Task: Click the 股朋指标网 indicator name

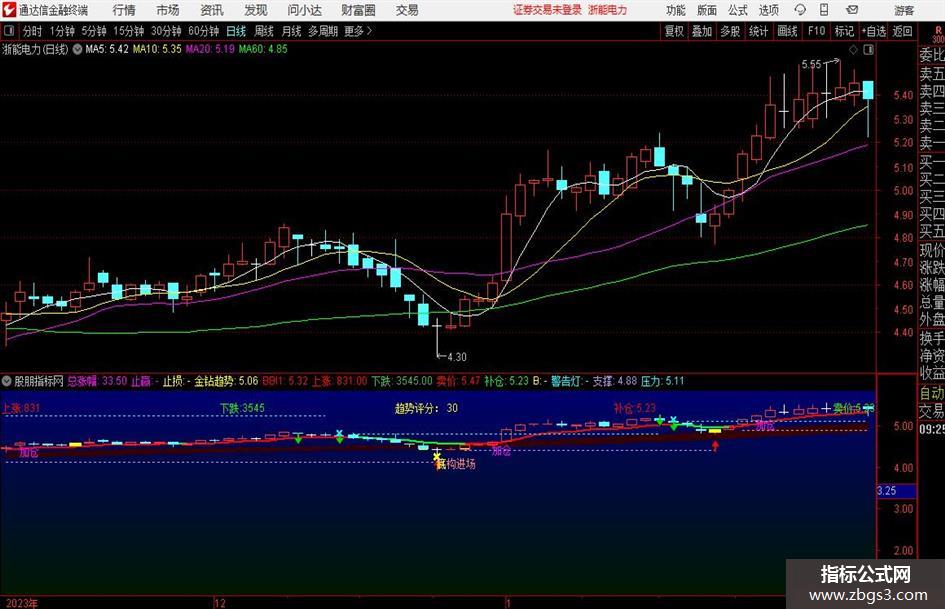Action: pos(39,381)
